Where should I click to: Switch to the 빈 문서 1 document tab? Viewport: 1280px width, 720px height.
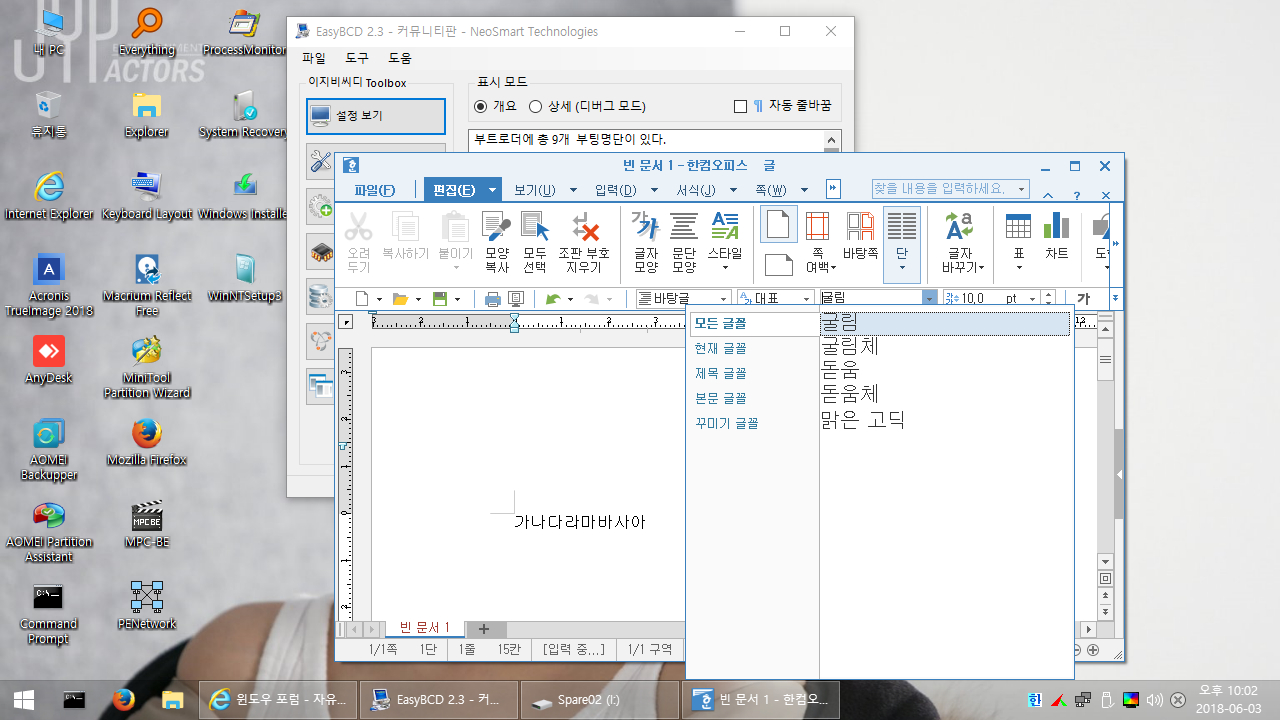click(x=424, y=628)
